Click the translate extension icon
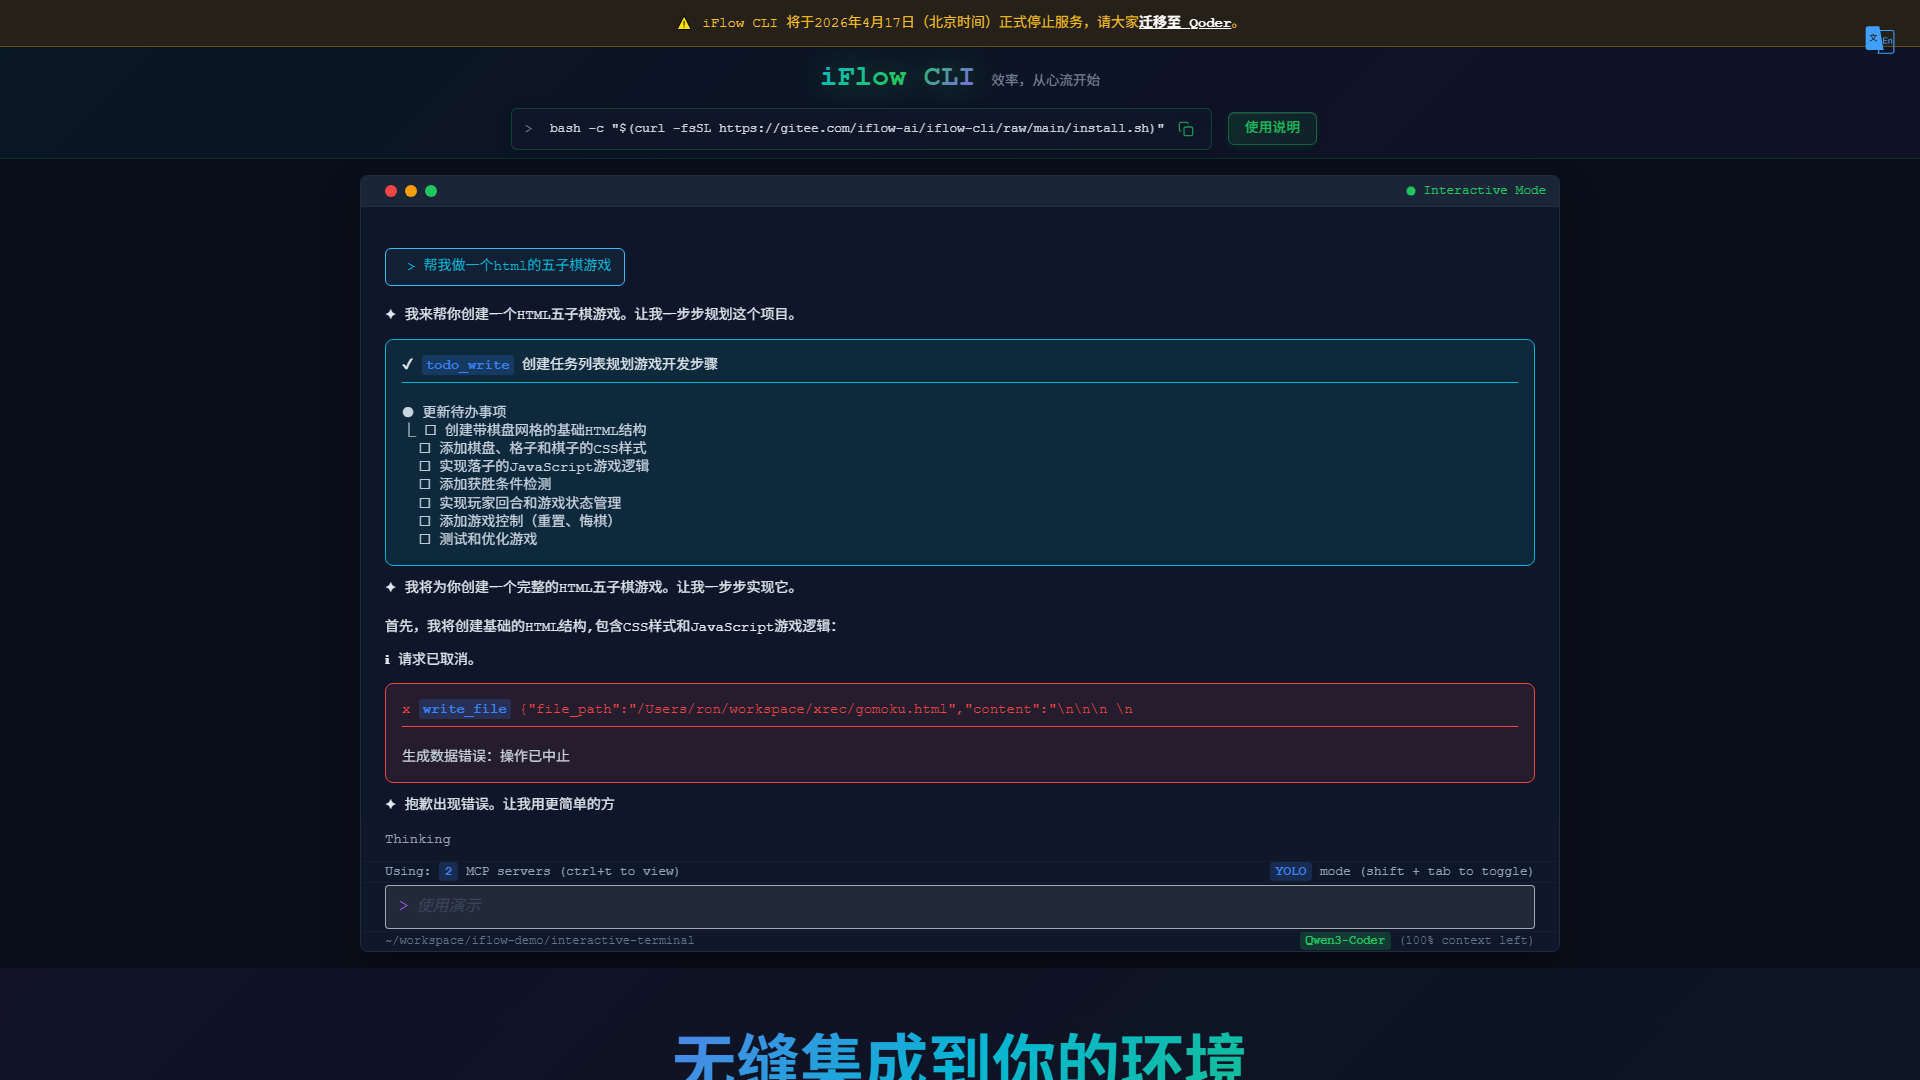Viewport: 1920px width, 1080px height. [x=1880, y=40]
